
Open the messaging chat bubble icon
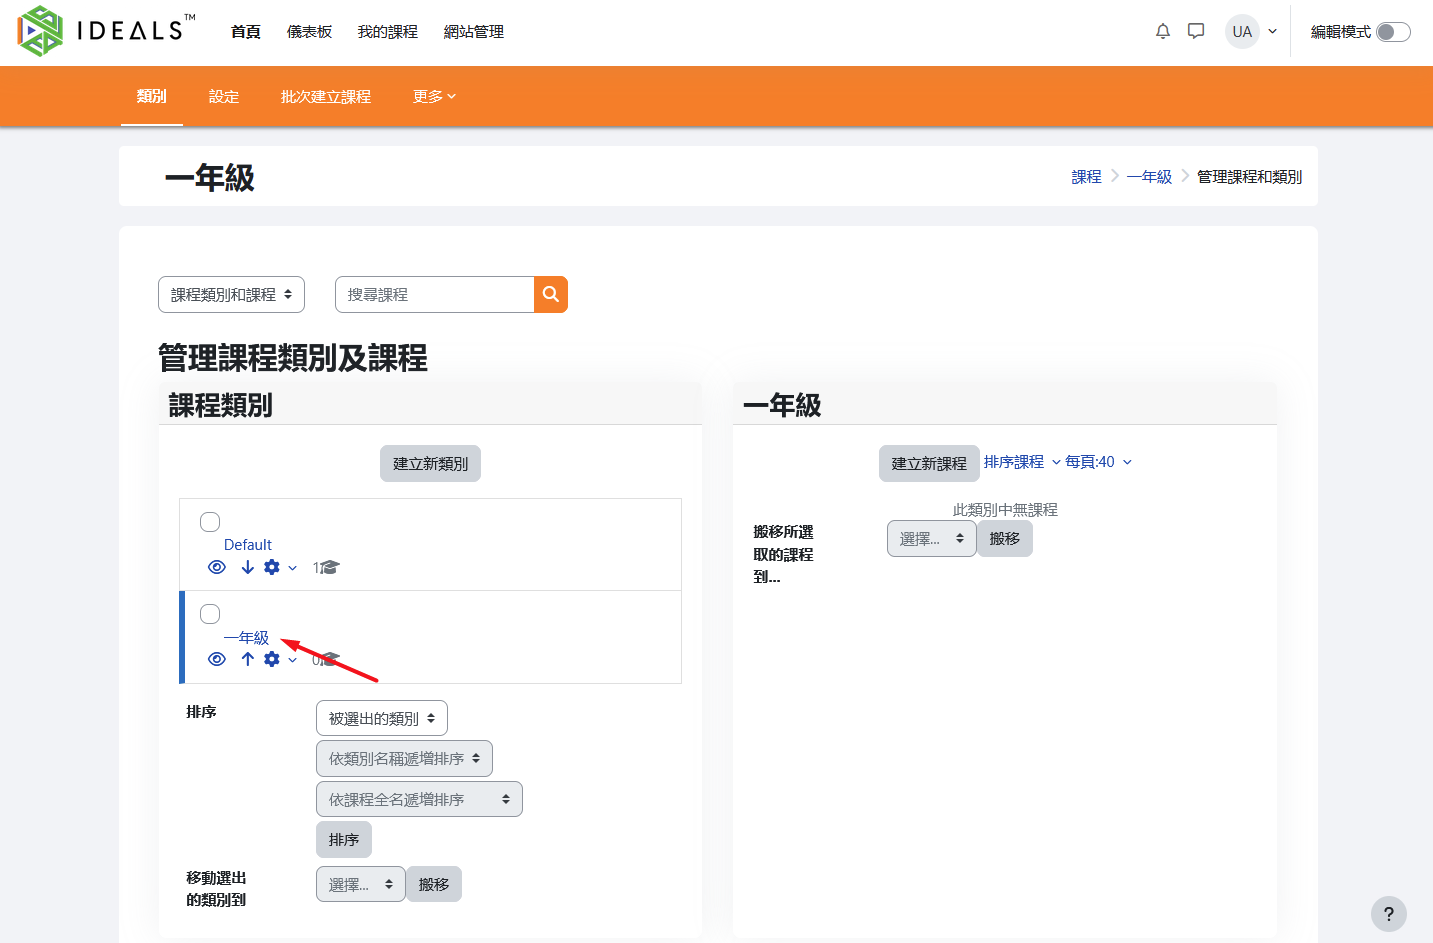pyautogui.click(x=1196, y=31)
